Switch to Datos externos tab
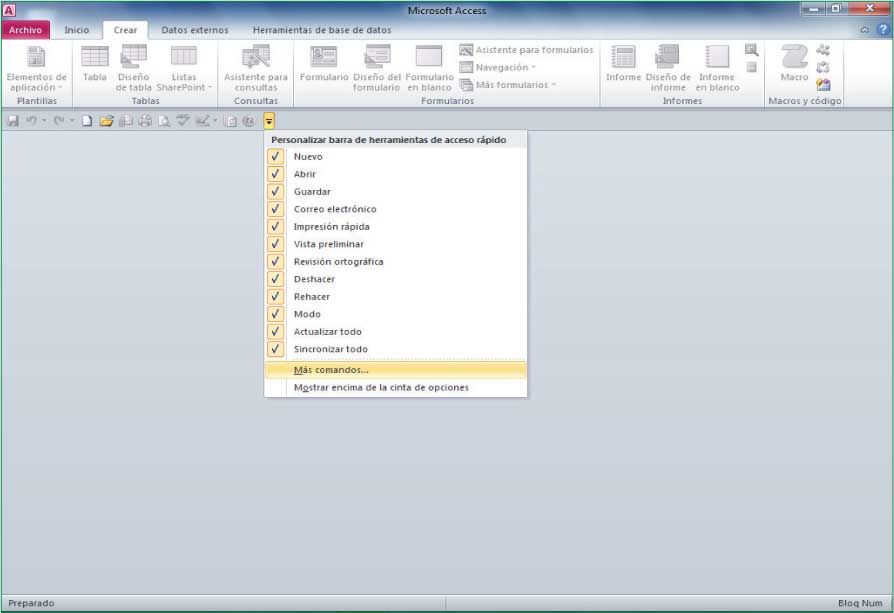Image resolution: width=894 pixels, height=613 pixels. coord(195,30)
